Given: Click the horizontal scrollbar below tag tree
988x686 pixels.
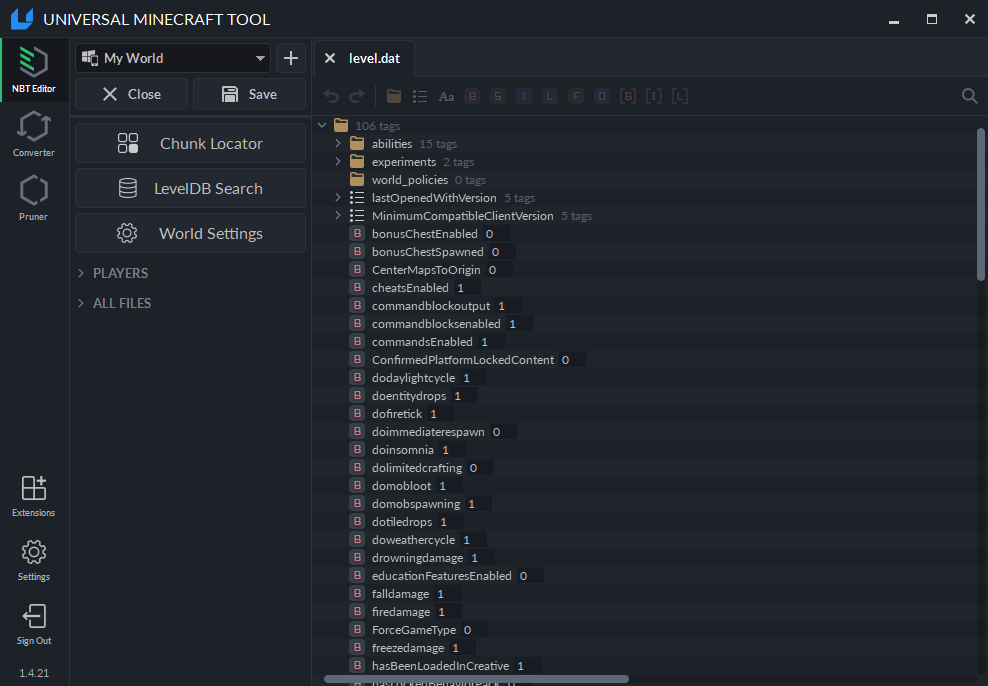Looking at the screenshot, I should click(476, 678).
